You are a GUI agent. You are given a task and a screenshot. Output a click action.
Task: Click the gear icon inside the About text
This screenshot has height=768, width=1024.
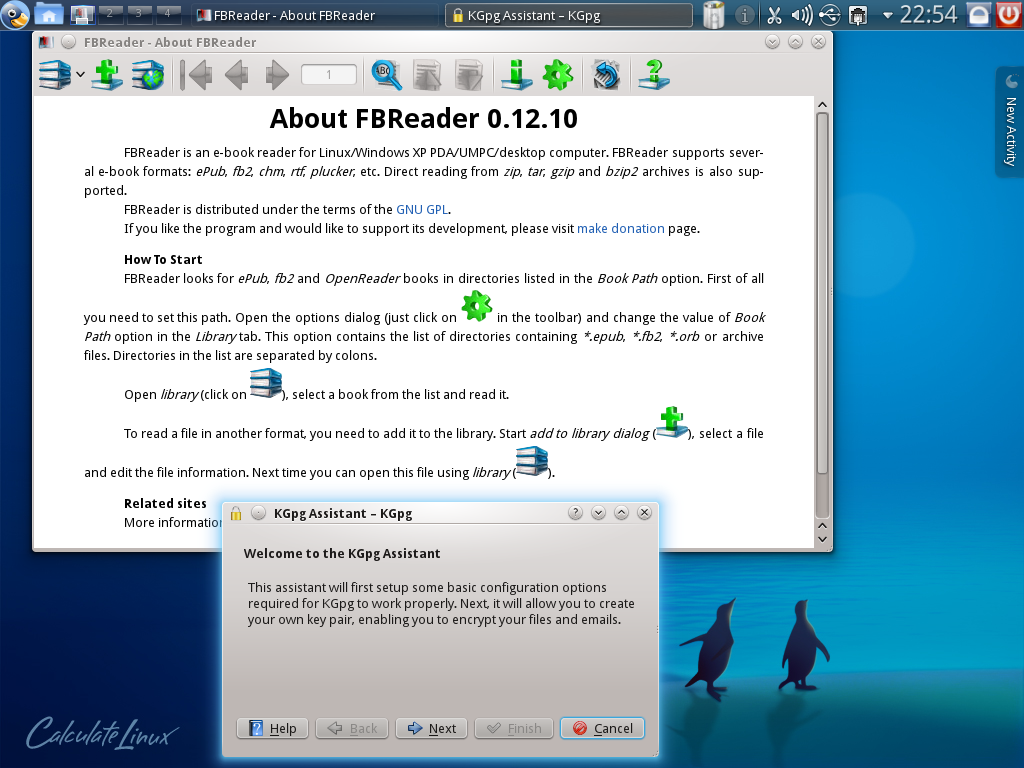click(x=477, y=306)
